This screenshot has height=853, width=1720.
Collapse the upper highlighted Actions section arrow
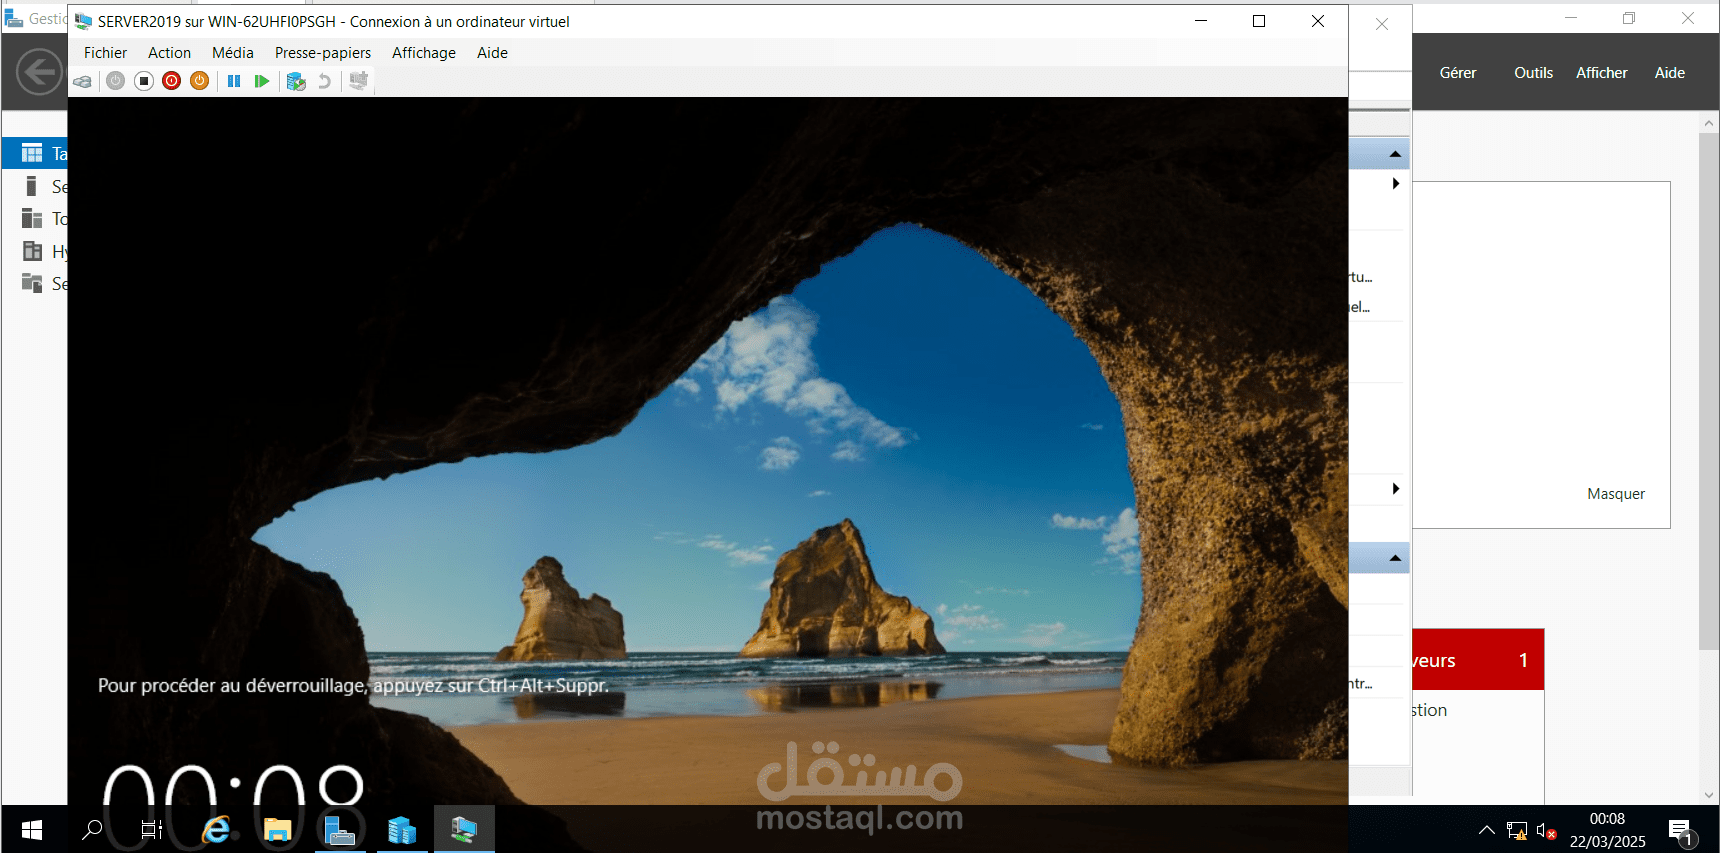[1395, 154]
